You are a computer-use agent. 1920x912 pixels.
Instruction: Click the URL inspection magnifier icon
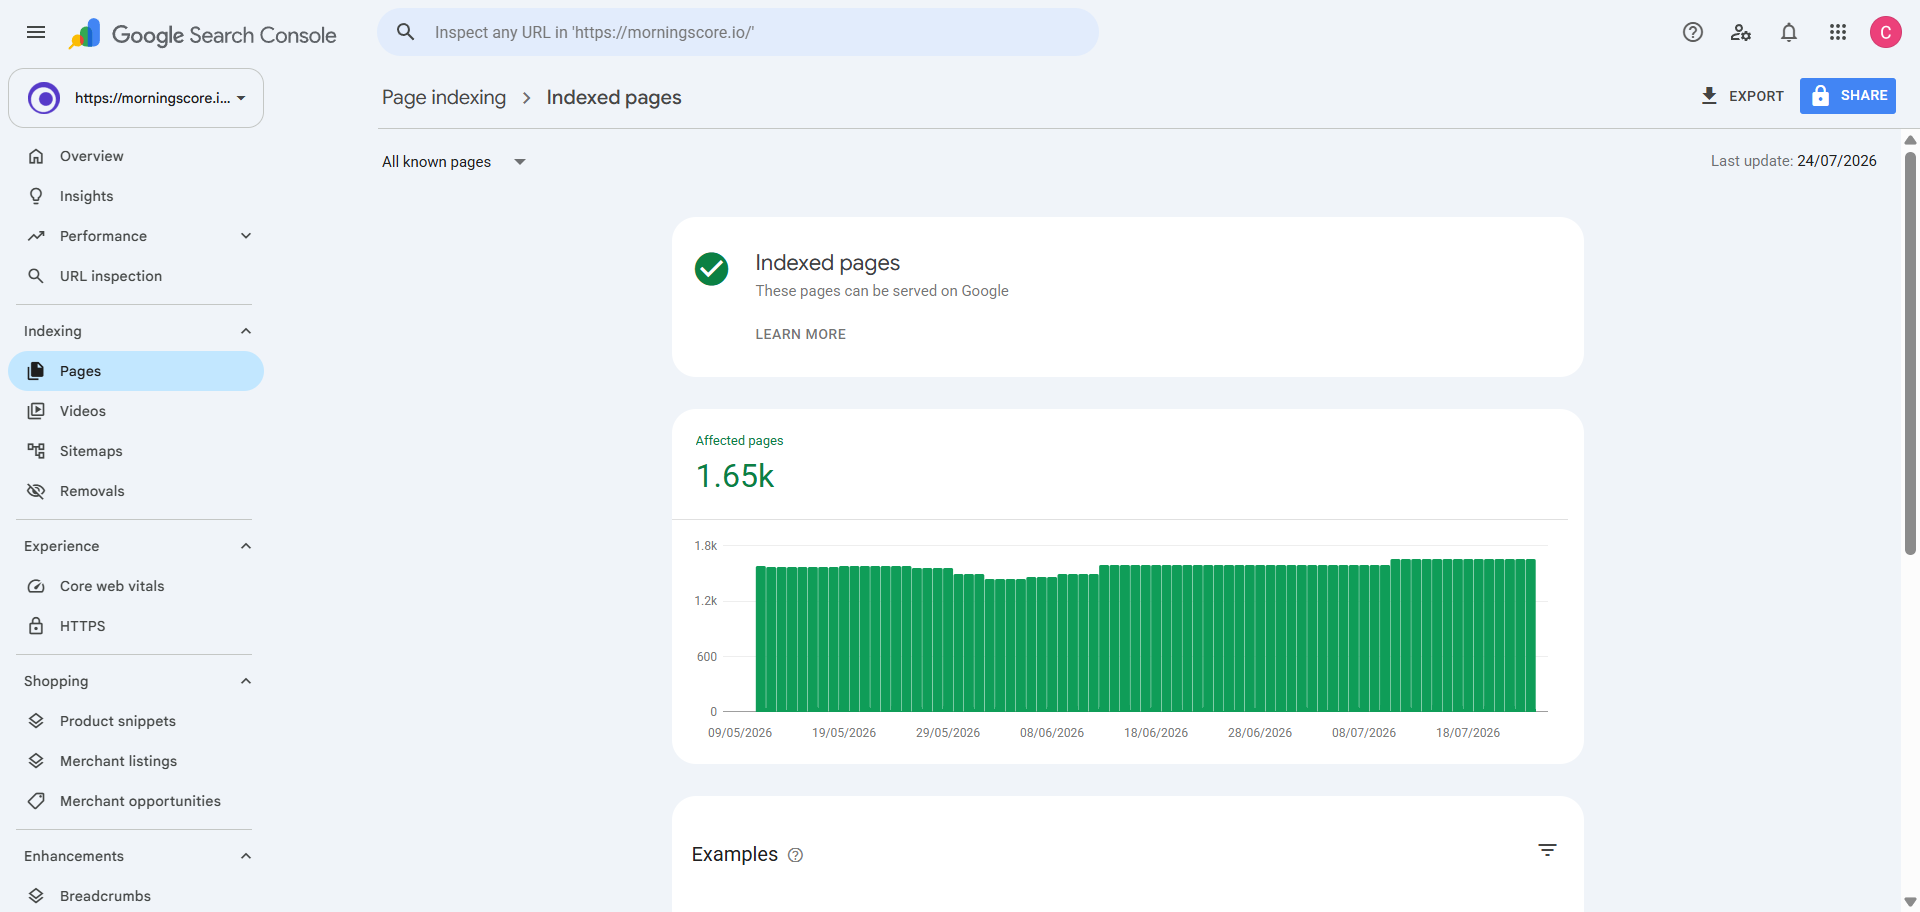pyautogui.click(x=36, y=276)
